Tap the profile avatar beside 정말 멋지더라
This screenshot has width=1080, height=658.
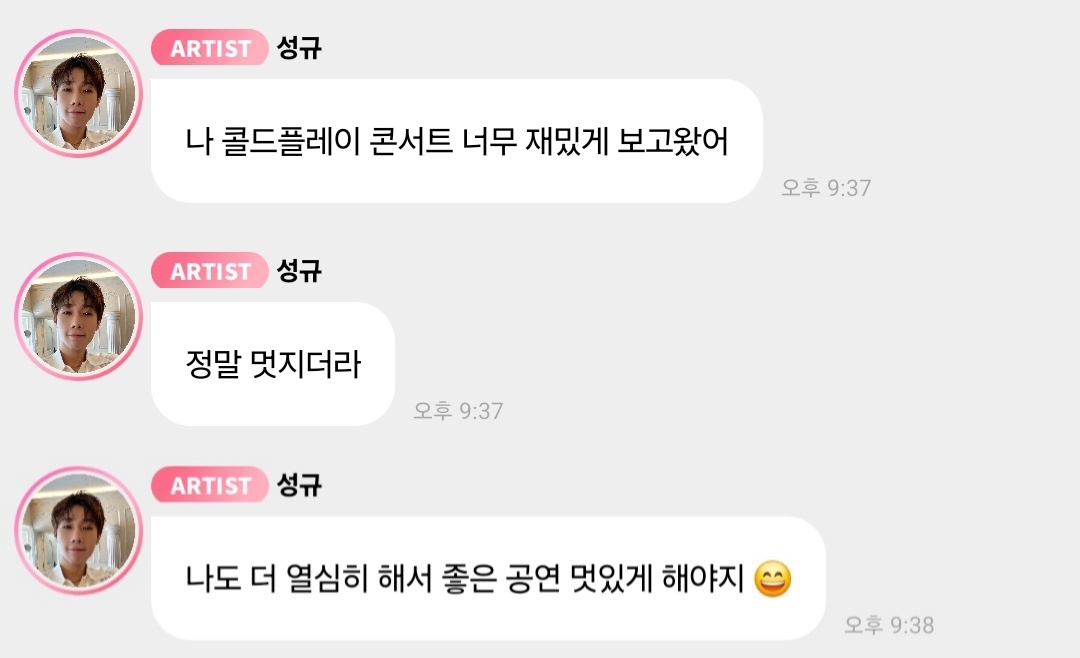[x=79, y=316]
